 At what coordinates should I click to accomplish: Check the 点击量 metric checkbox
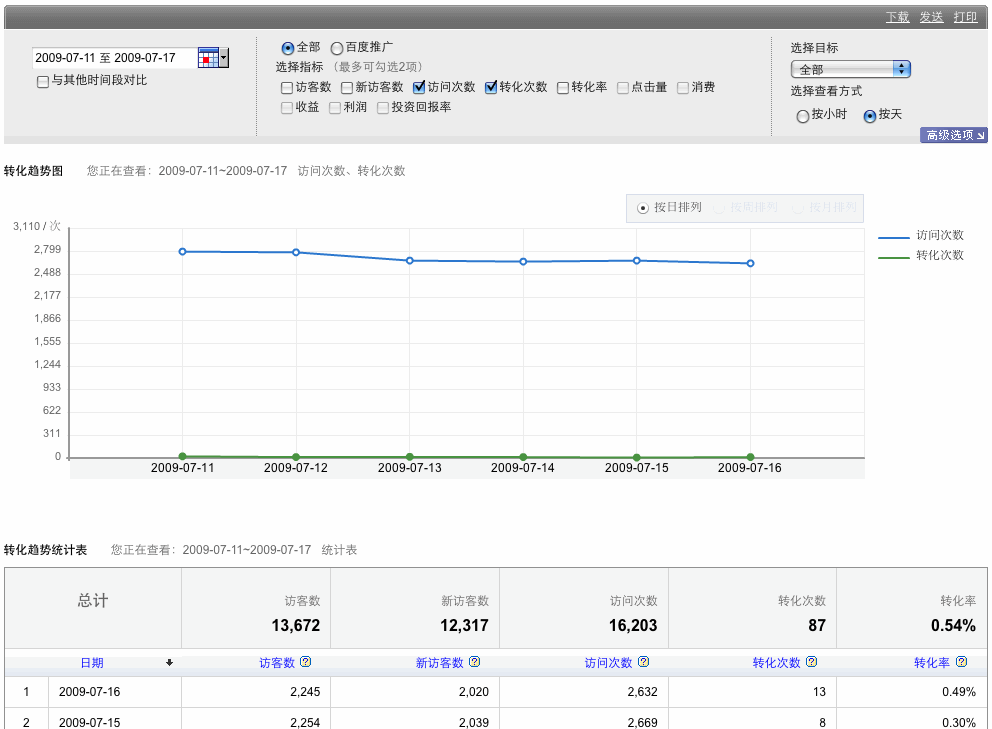pyautogui.click(x=623, y=87)
